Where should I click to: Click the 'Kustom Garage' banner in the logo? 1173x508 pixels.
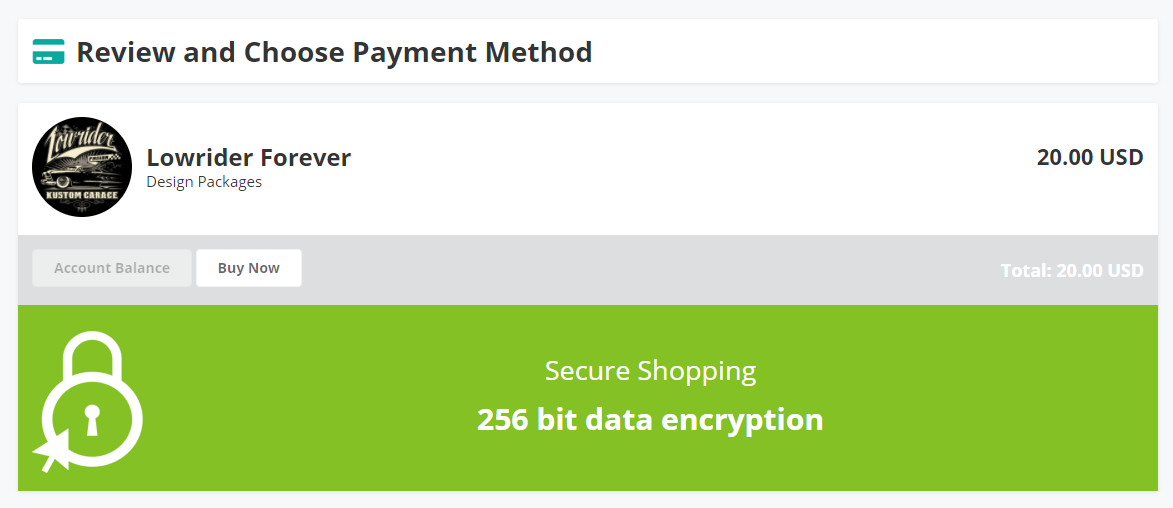82,196
